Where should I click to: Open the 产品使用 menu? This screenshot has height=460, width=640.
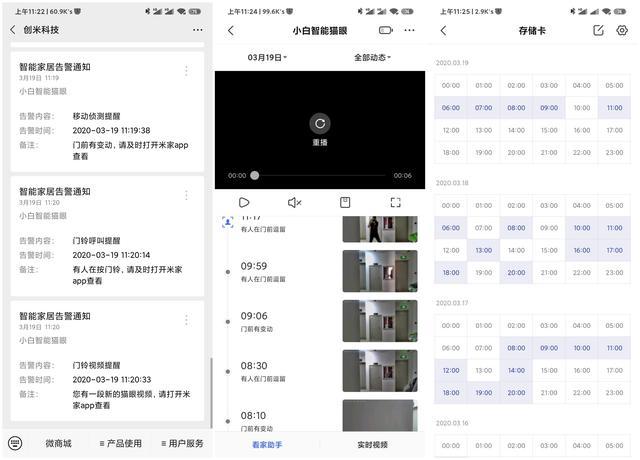coord(121,443)
